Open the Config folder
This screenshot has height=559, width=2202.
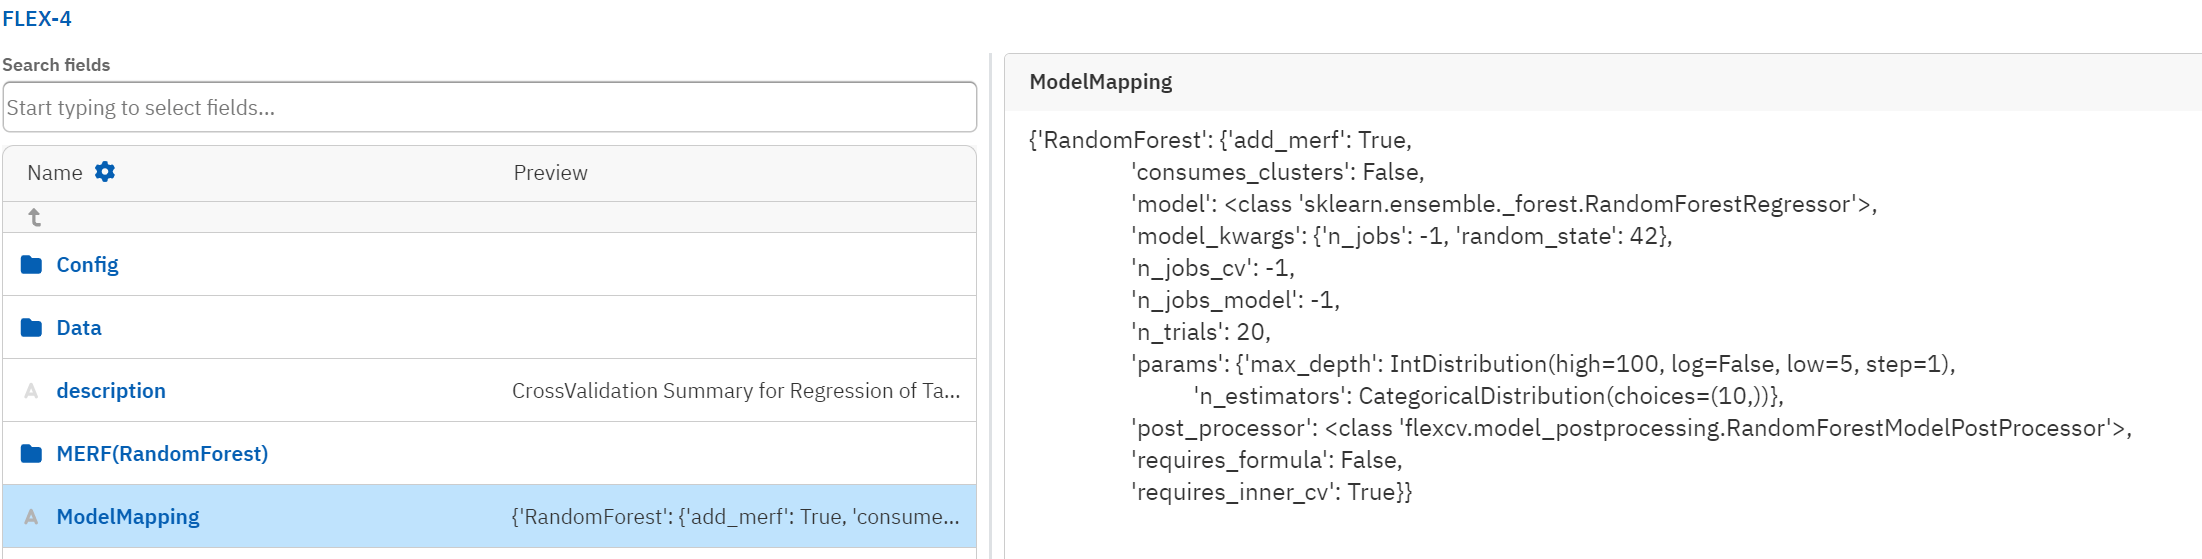tap(87, 265)
